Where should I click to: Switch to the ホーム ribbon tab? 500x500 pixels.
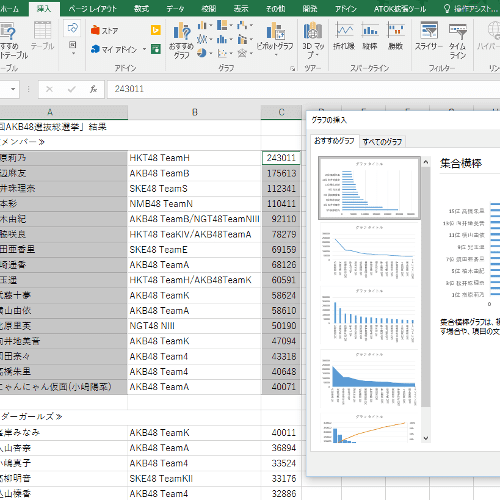[9, 9]
